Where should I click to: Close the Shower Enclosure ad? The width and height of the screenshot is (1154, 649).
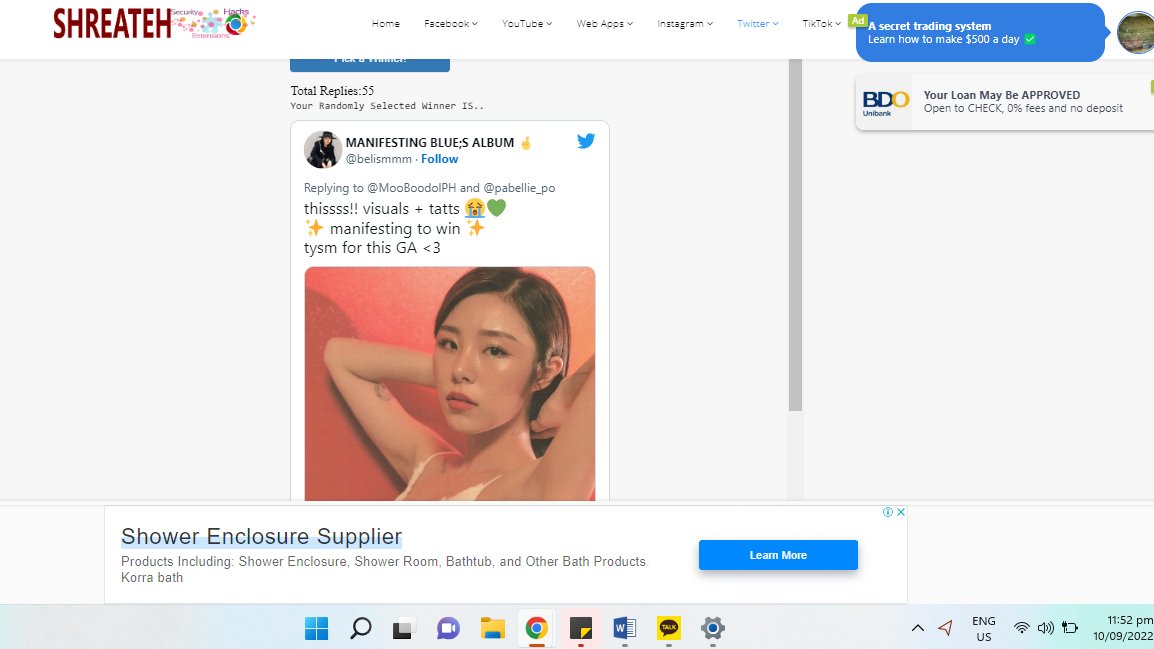coord(901,512)
